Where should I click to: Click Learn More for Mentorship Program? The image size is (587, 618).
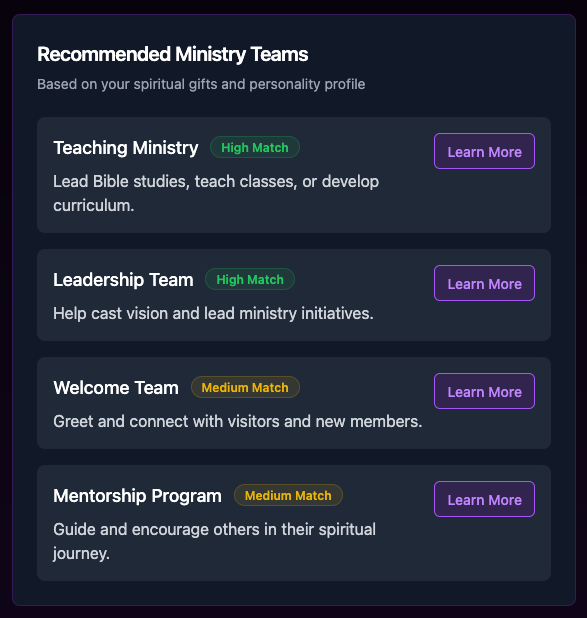(x=484, y=499)
